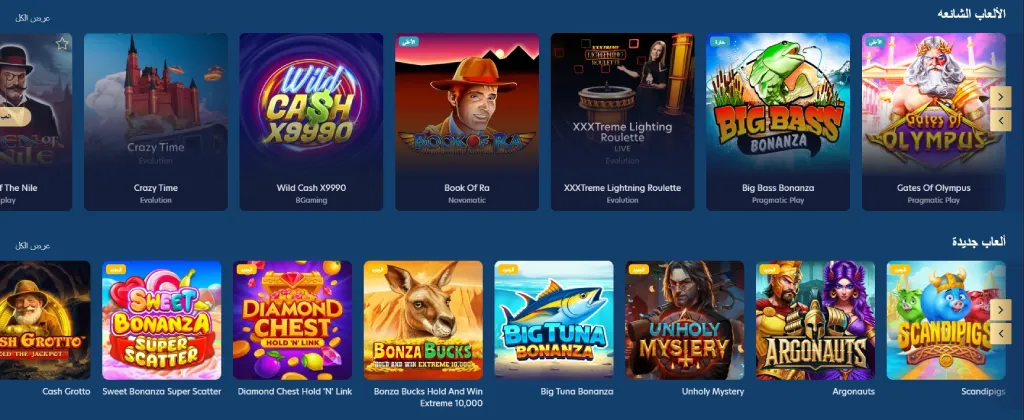The width and height of the screenshot is (1024, 420).
Task: Open the Crazy Time game card
Action: [x=156, y=122]
